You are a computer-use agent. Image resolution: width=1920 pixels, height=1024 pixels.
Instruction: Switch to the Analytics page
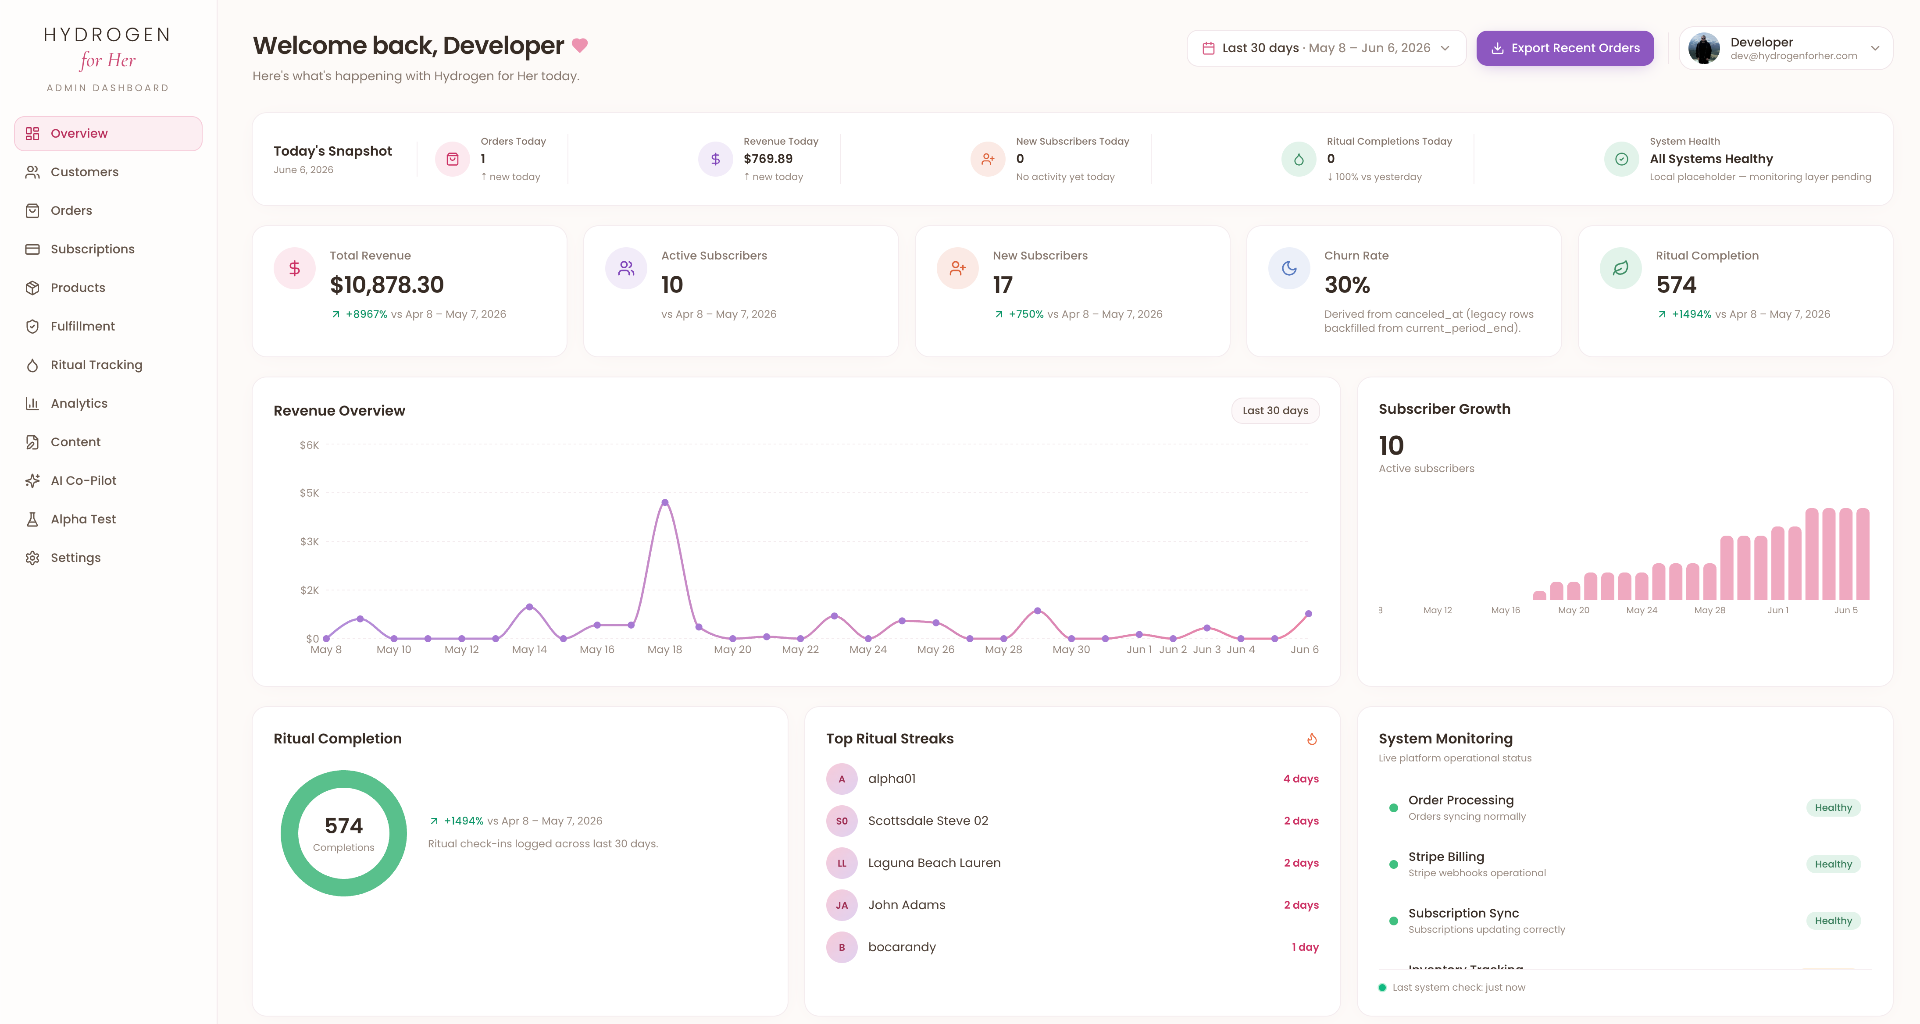point(108,404)
